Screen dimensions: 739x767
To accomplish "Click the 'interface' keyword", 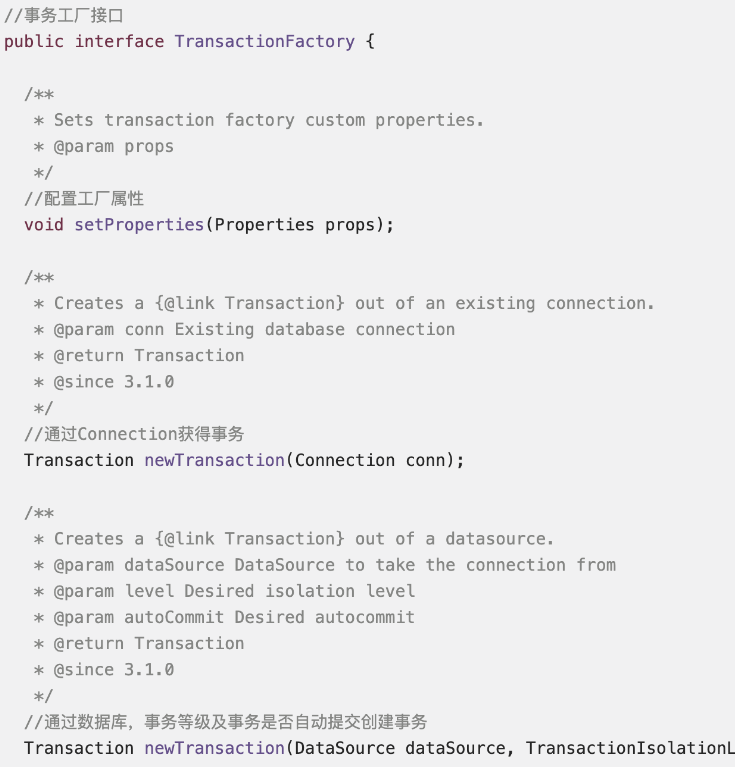I will coord(119,41).
